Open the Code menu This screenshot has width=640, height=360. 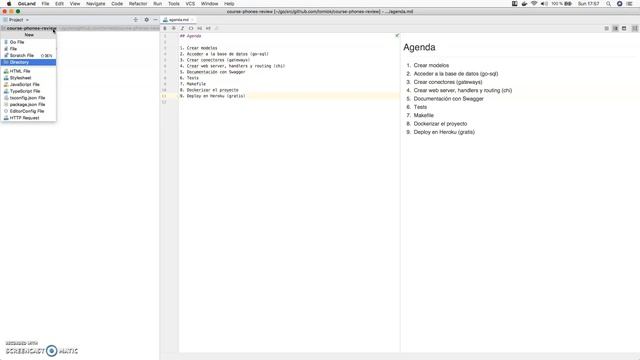117,4
